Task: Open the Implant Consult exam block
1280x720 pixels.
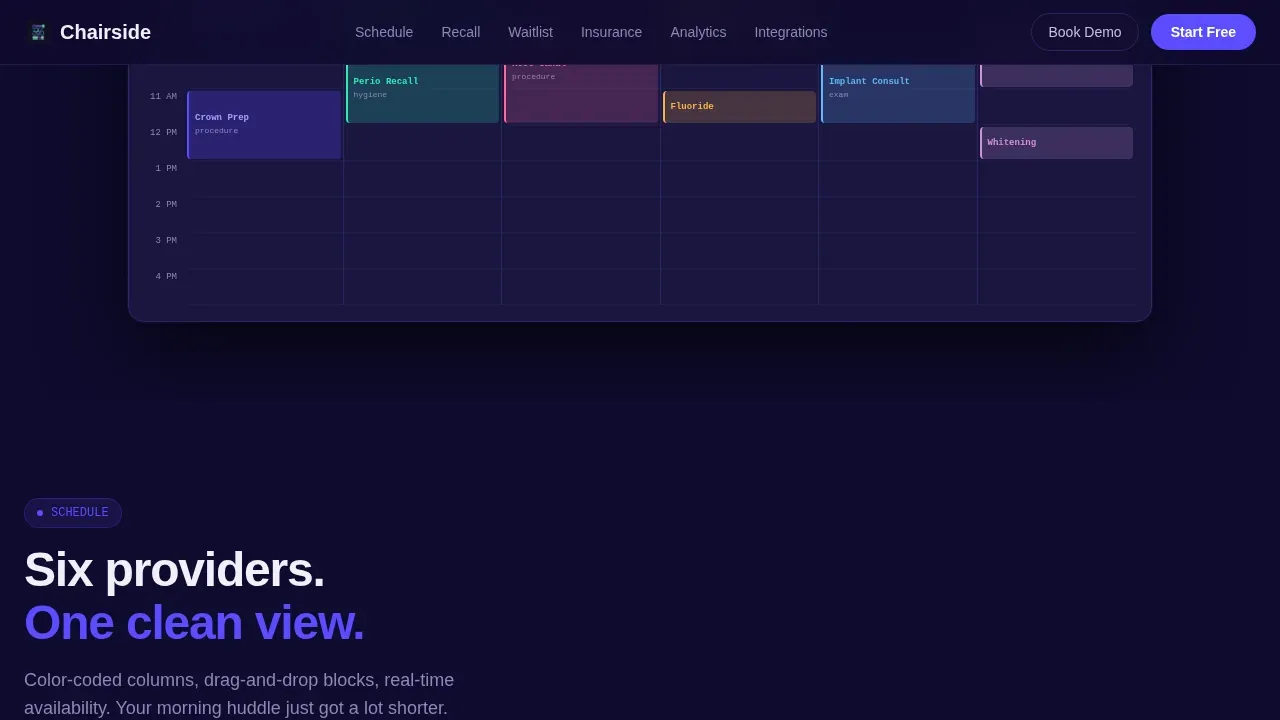Action: (898, 94)
